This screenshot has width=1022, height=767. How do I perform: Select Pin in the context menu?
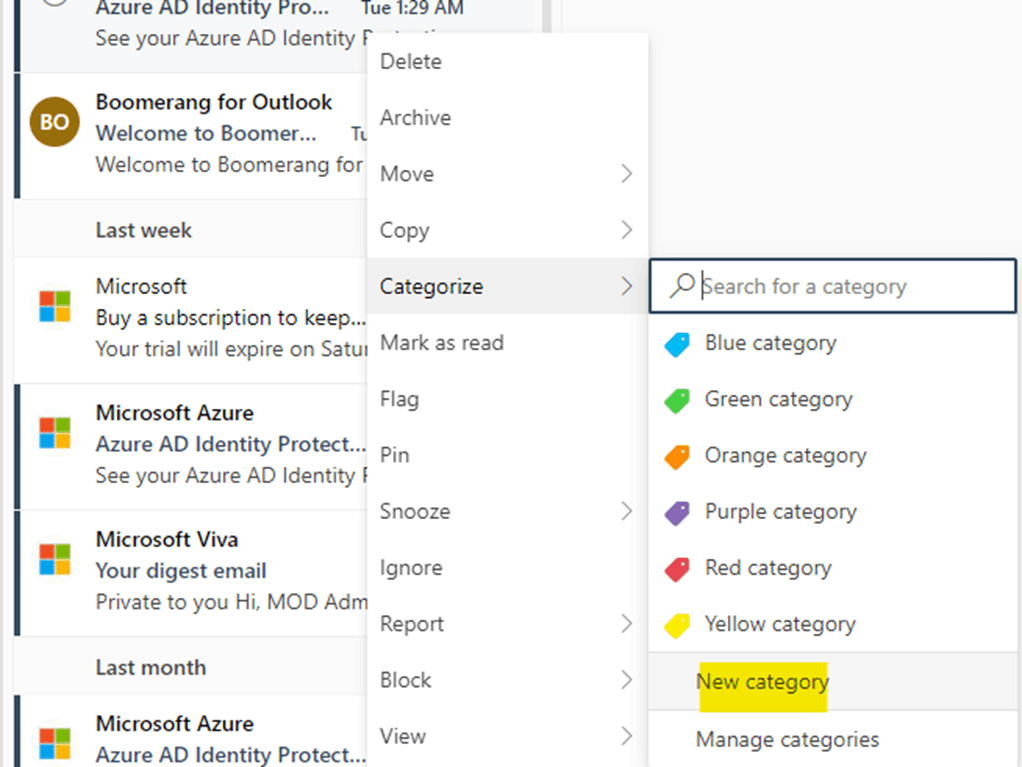coord(507,455)
